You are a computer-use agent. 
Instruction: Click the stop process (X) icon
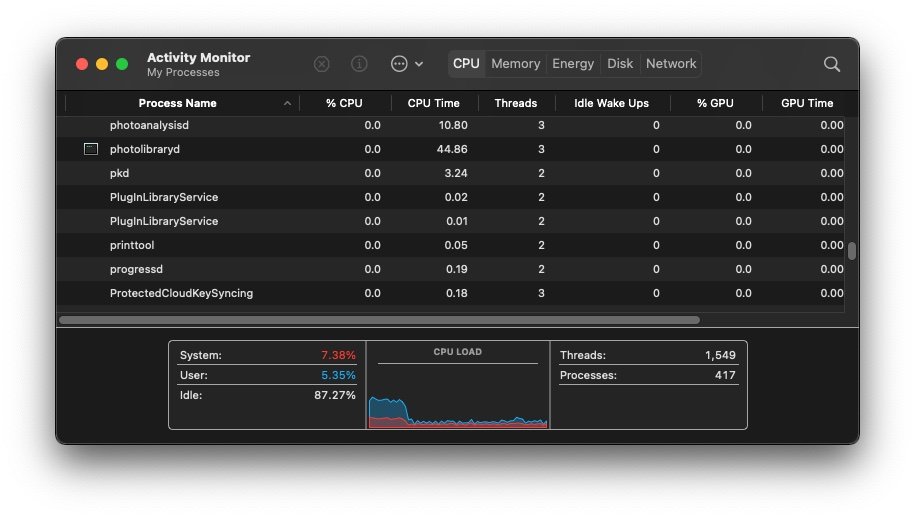coord(322,64)
